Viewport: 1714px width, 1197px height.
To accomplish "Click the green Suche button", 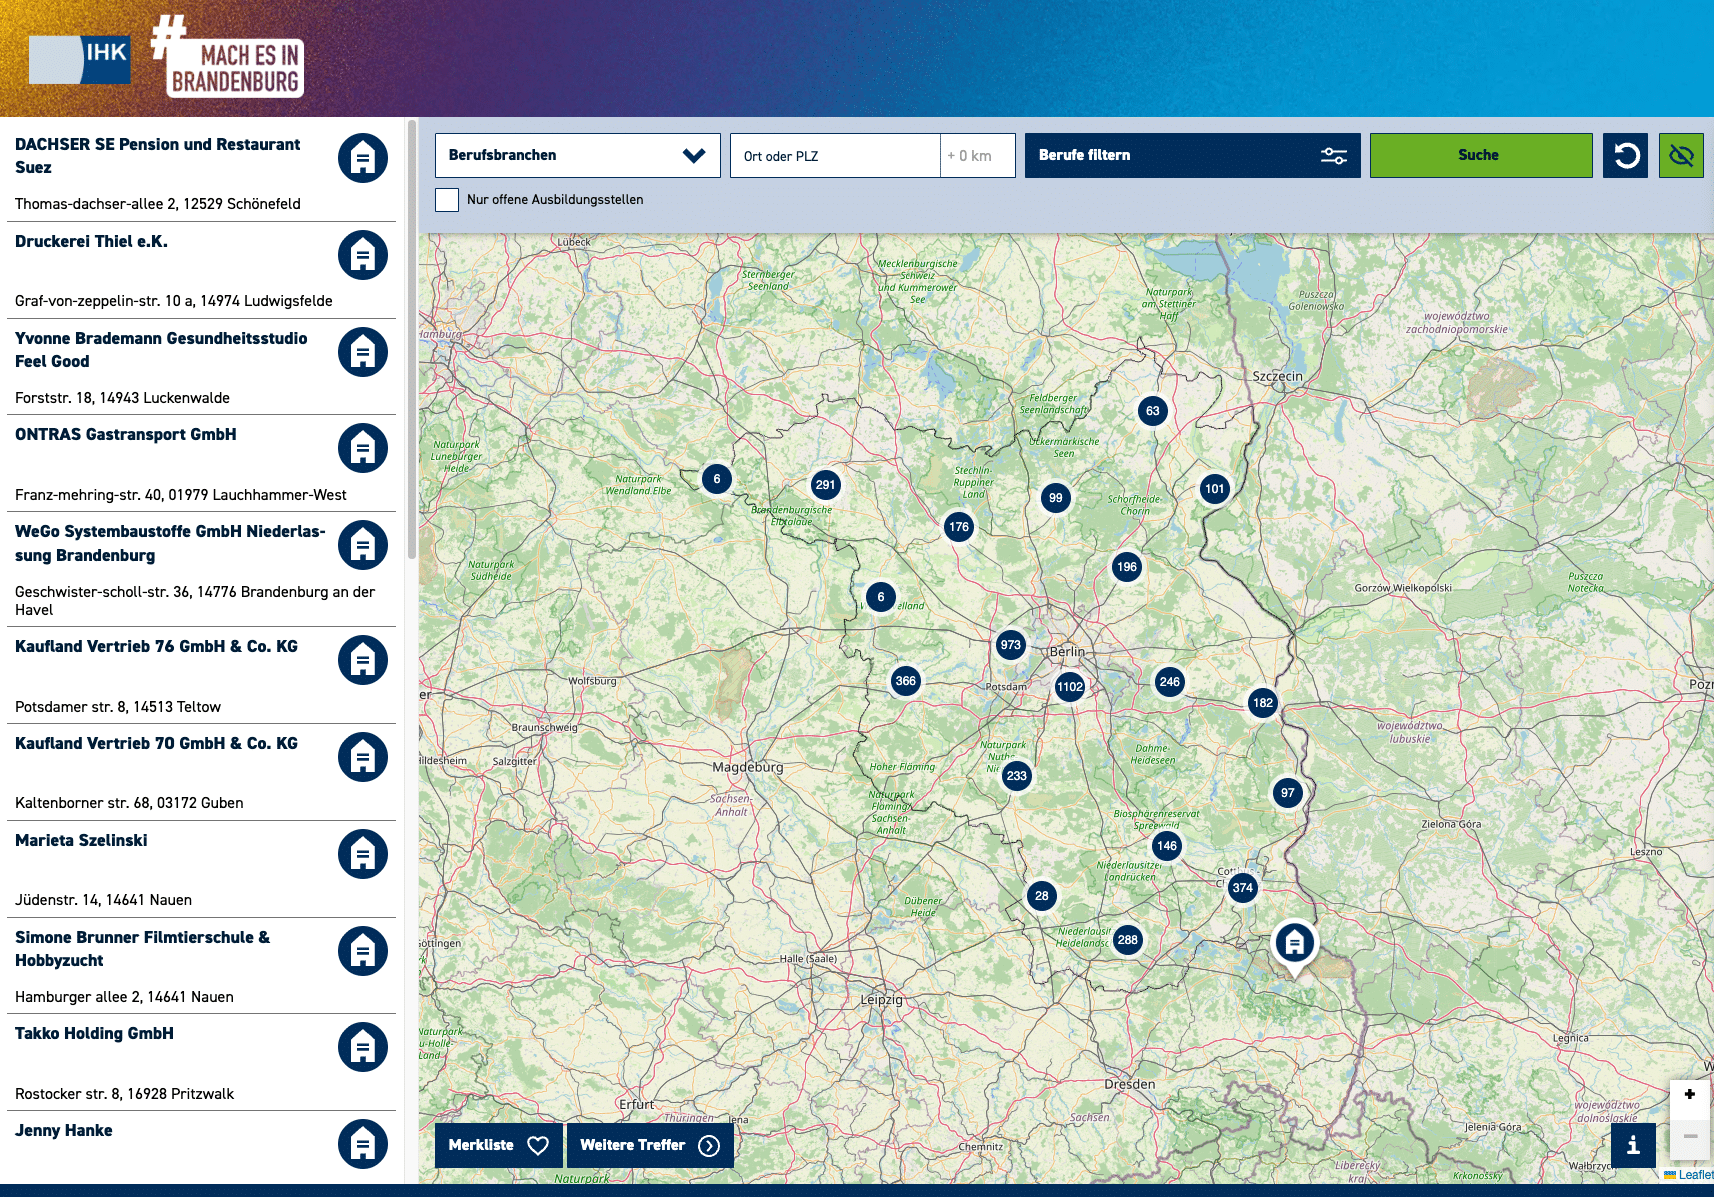I will 1481,156.
